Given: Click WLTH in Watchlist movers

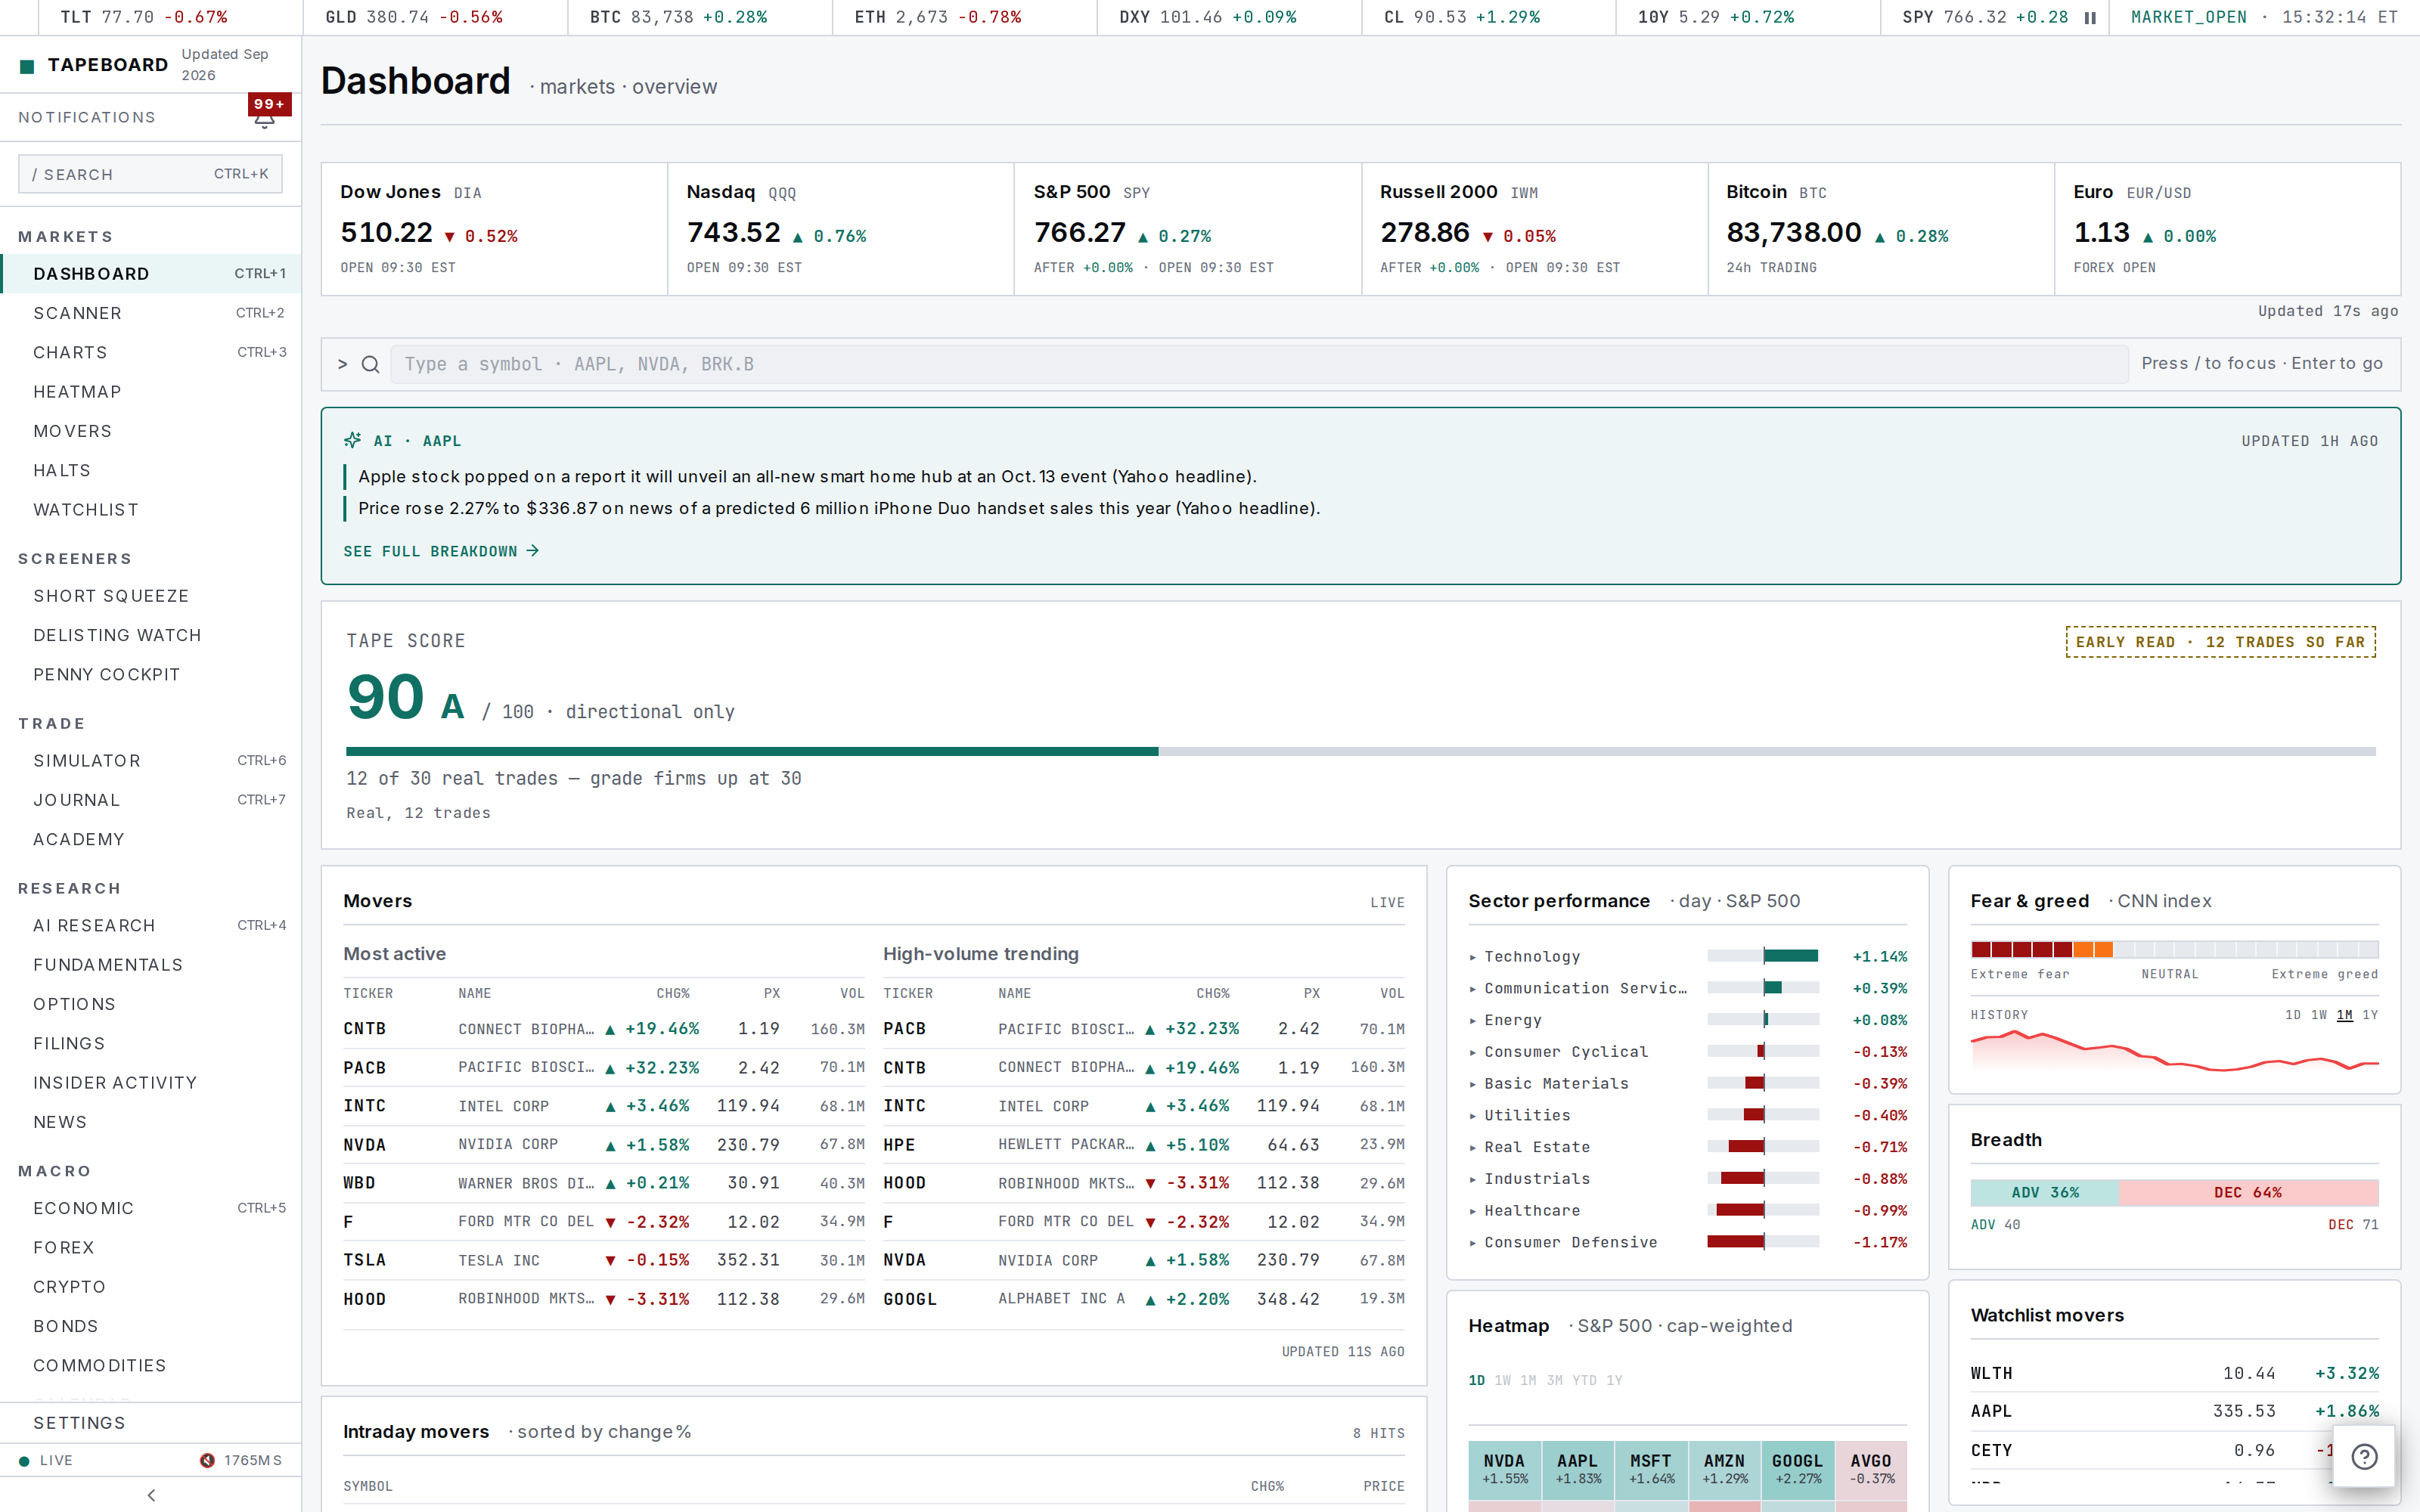Looking at the screenshot, I should (x=2174, y=1374).
